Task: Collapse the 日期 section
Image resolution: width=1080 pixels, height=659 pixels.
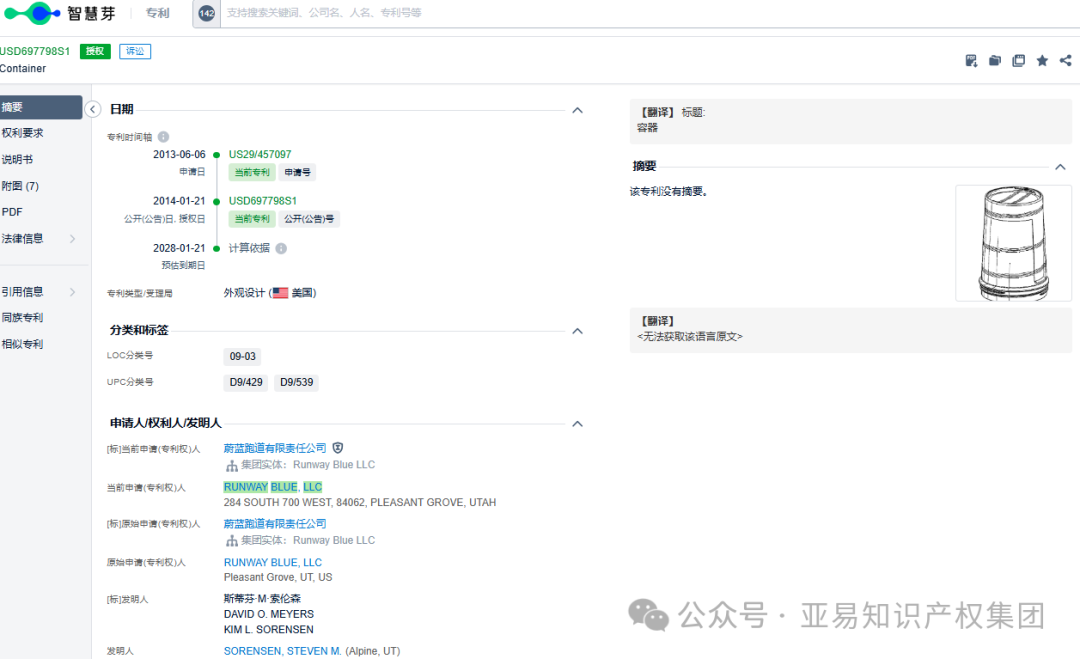Action: (x=577, y=110)
